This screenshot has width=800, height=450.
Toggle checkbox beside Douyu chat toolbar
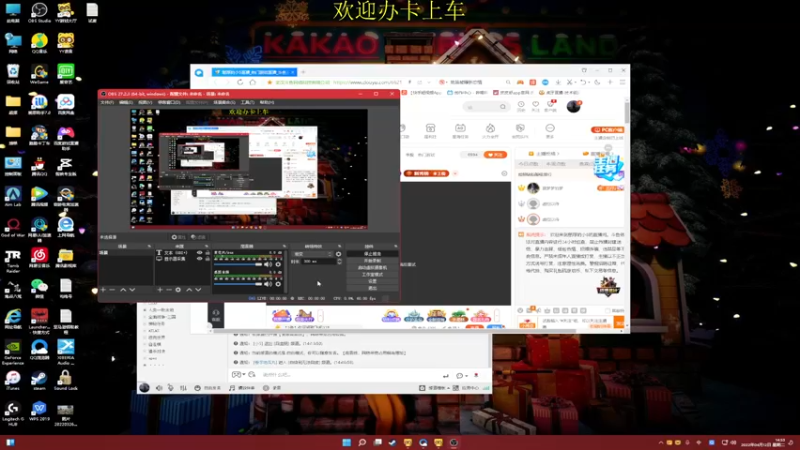click(x=607, y=310)
